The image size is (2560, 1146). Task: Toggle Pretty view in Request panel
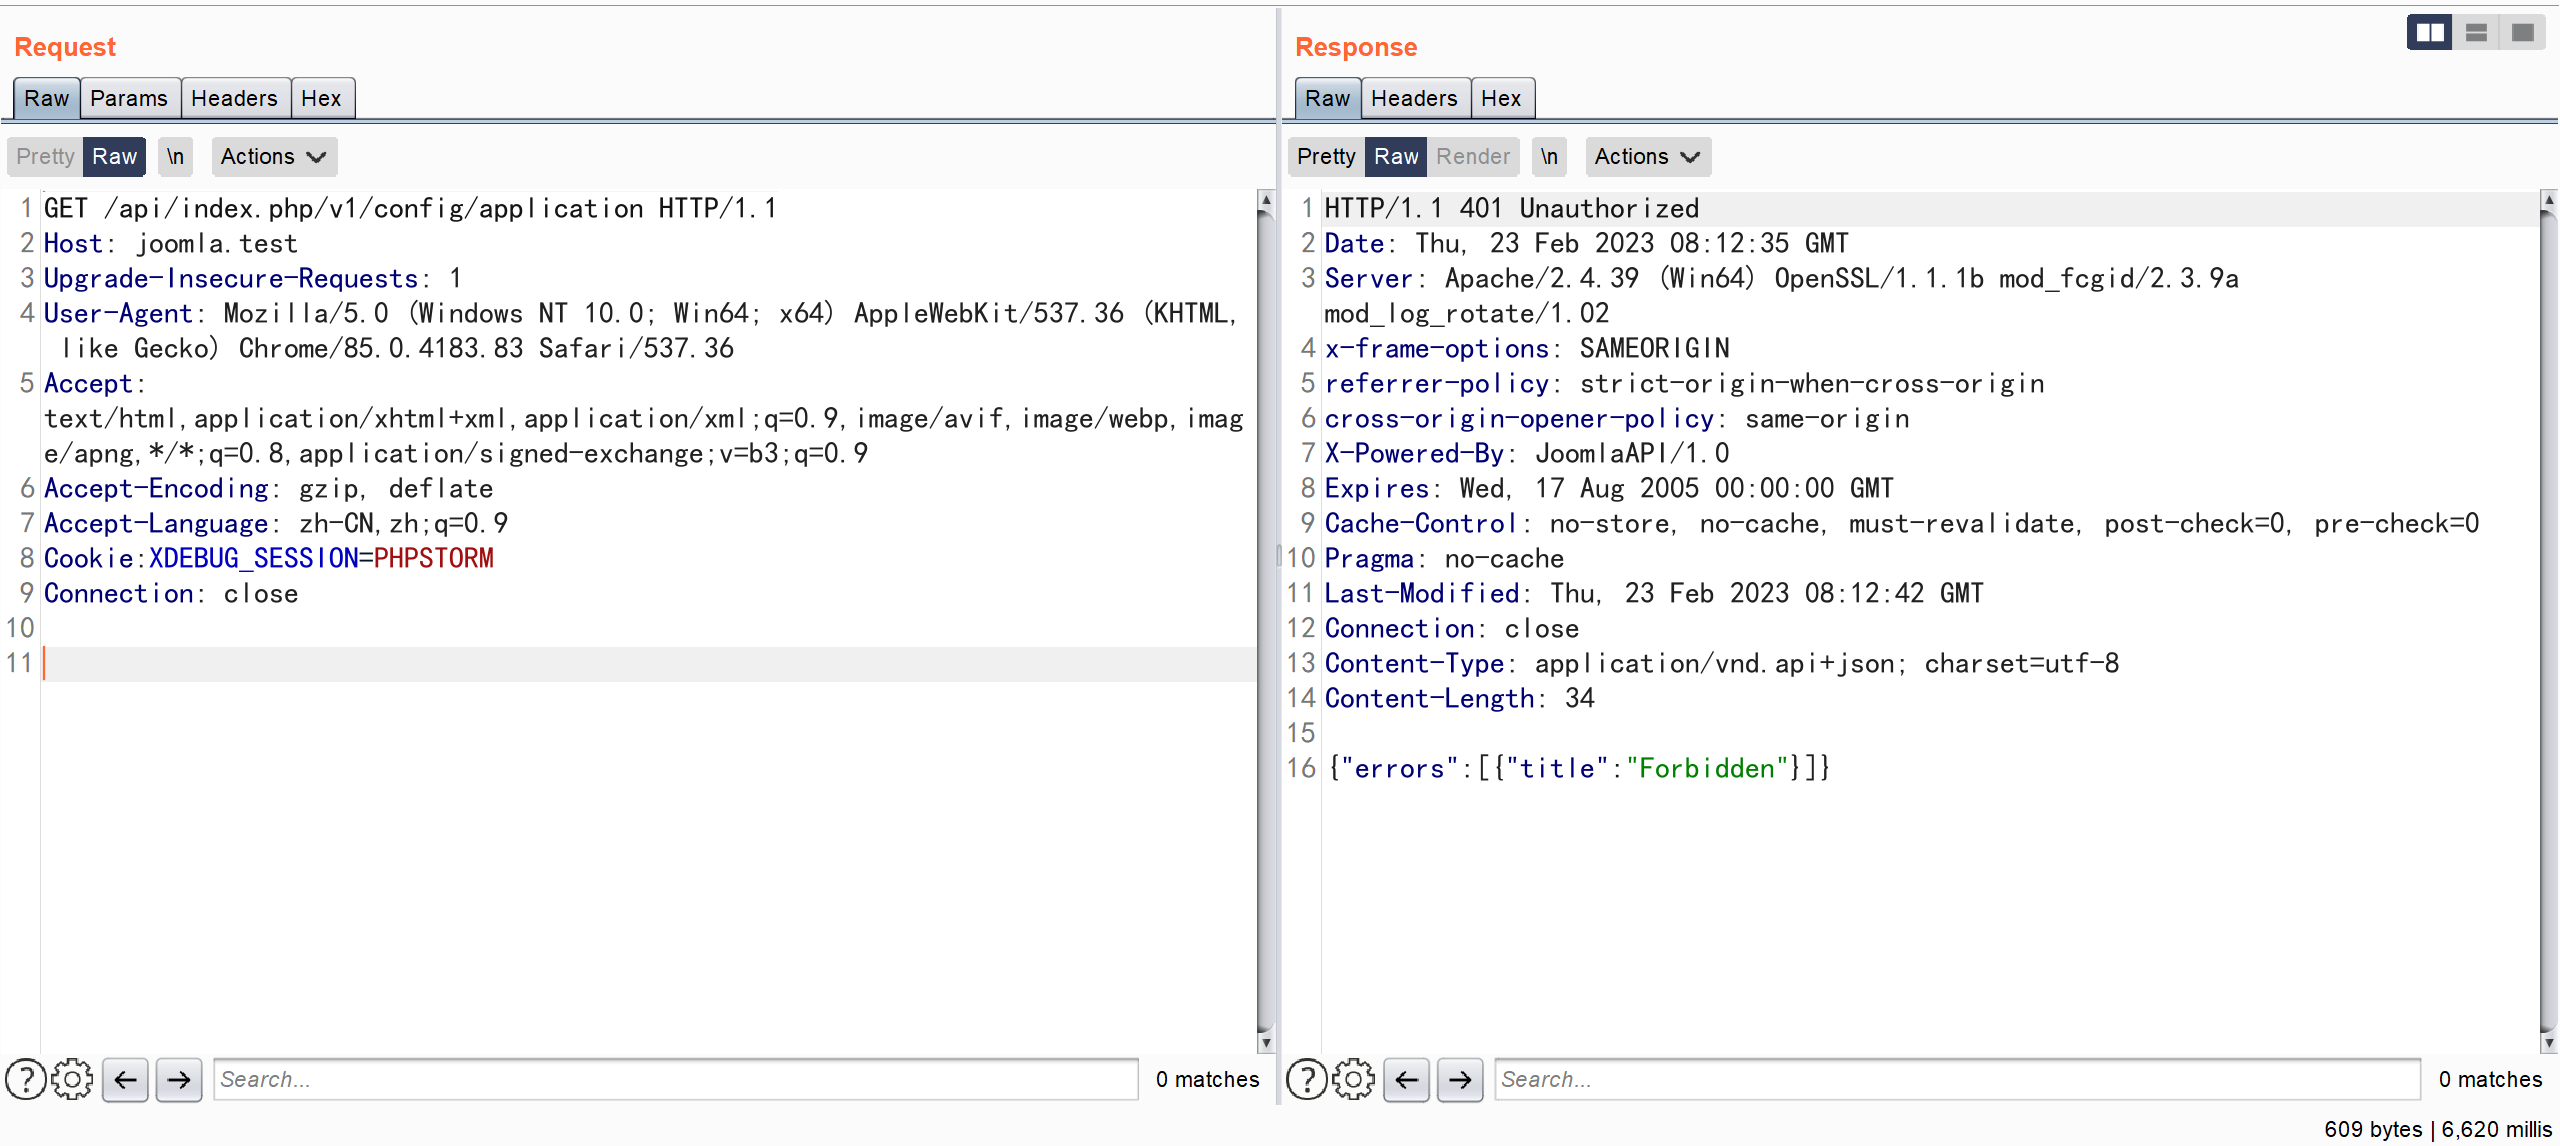pyautogui.click(x=44, y=155)
